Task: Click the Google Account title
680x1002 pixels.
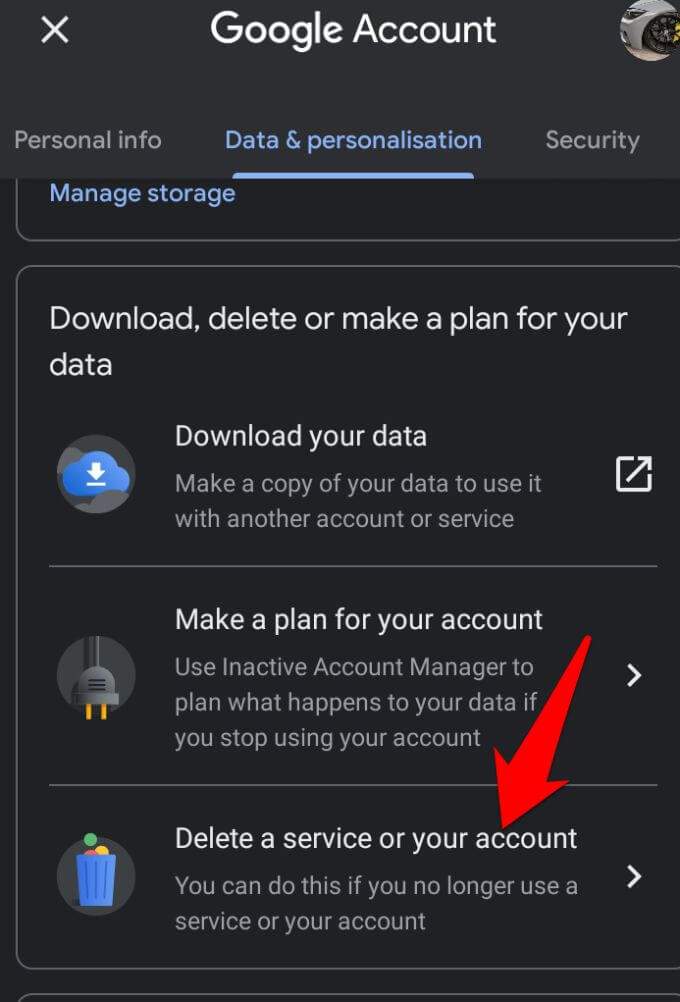Action: click(353, 29)
